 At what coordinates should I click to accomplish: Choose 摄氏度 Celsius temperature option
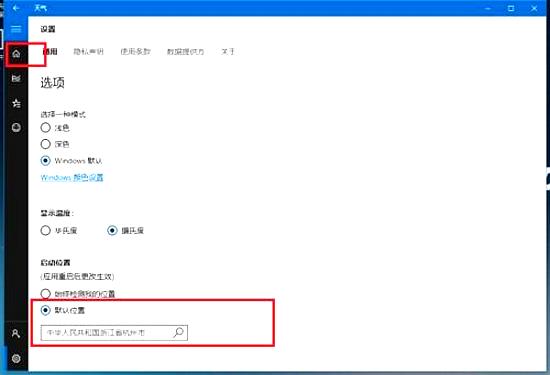tap(112, 230)
